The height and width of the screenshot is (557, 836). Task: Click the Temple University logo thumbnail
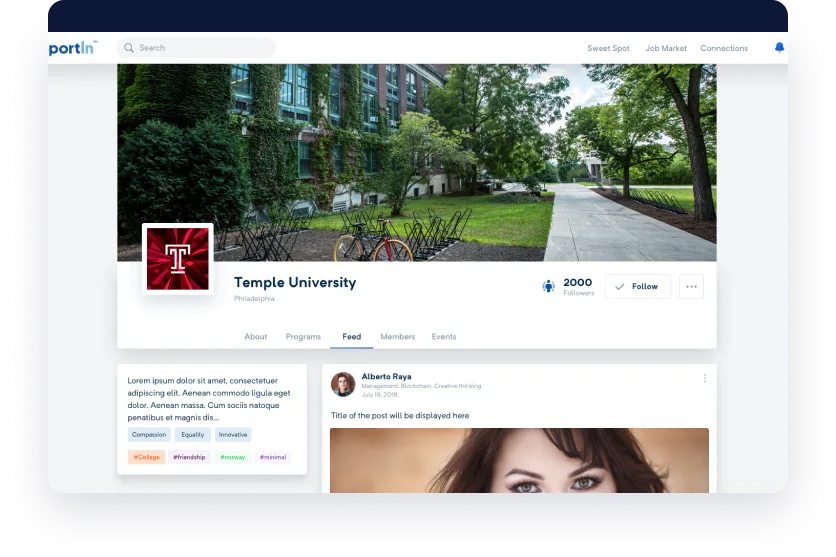click(x=178, y=259)
